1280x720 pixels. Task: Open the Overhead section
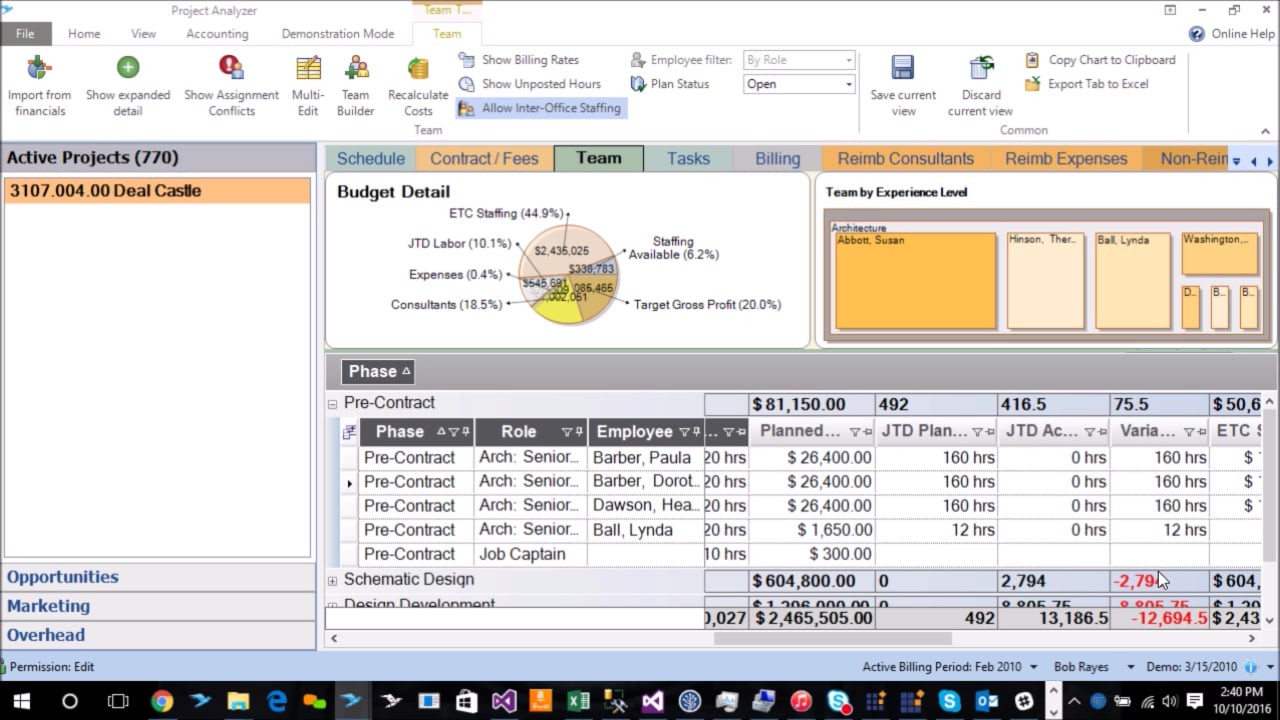coord(158,635)
